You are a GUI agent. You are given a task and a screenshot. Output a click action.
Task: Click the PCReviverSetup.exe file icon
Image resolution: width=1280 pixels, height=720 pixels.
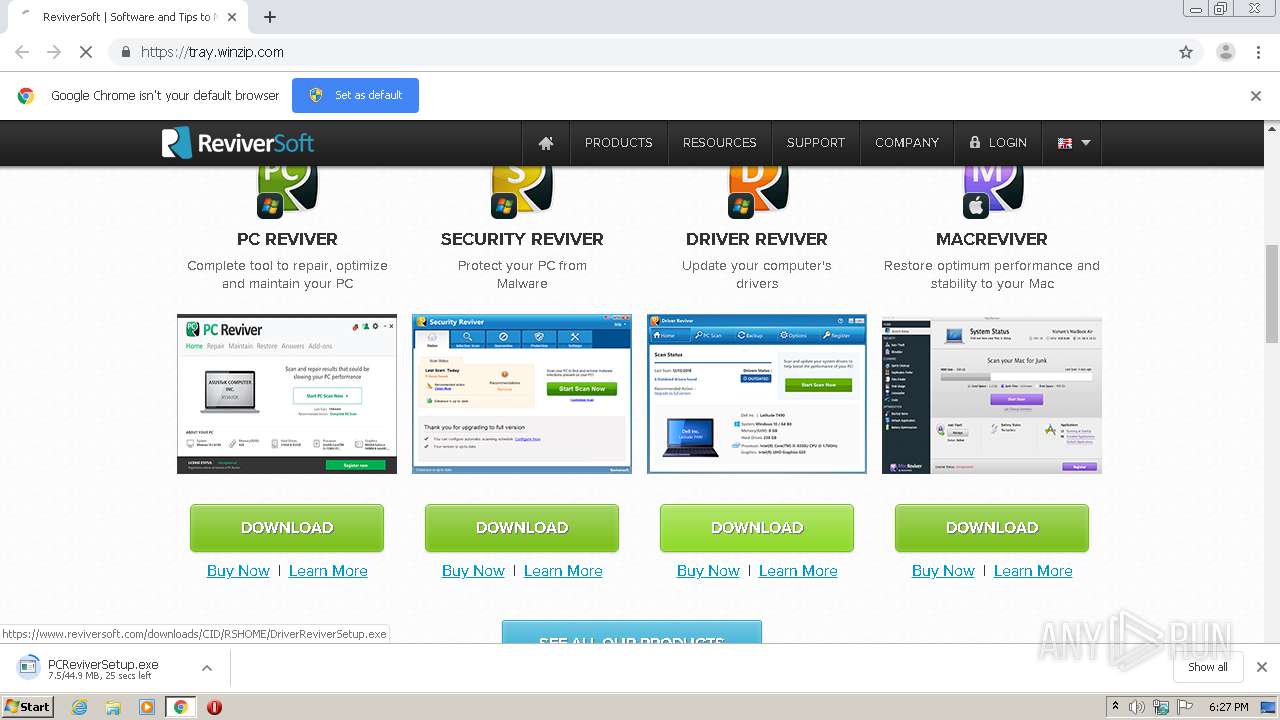(29, 667)
